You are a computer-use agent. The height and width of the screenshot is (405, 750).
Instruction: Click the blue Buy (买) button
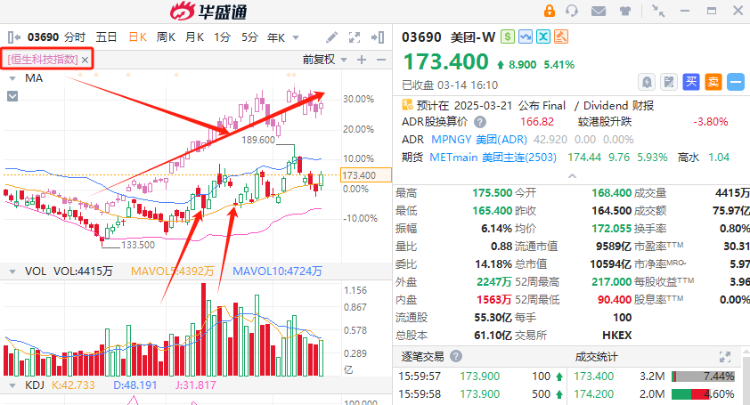click(691, 82)
